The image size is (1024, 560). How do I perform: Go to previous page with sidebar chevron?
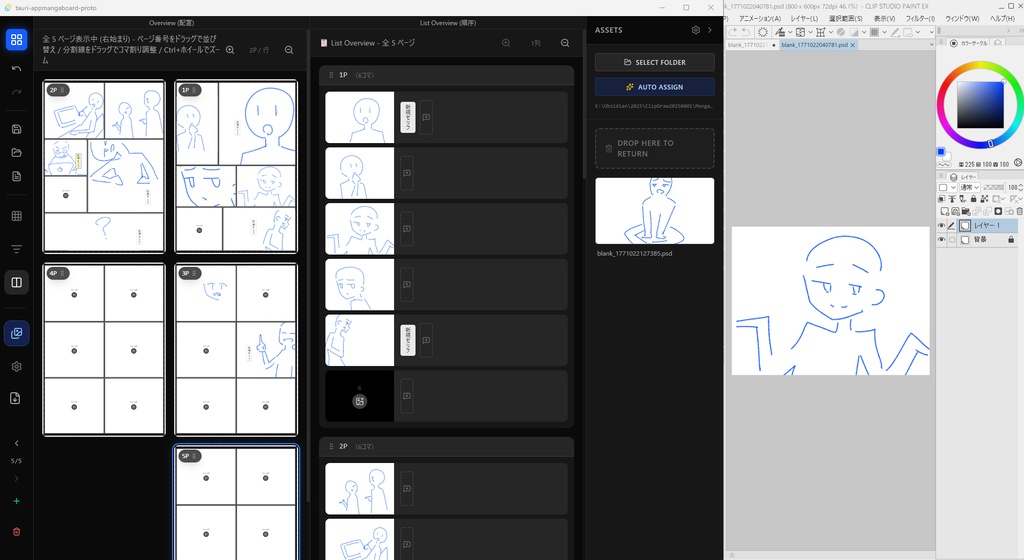pyautogui.click(x=16, y=443)
